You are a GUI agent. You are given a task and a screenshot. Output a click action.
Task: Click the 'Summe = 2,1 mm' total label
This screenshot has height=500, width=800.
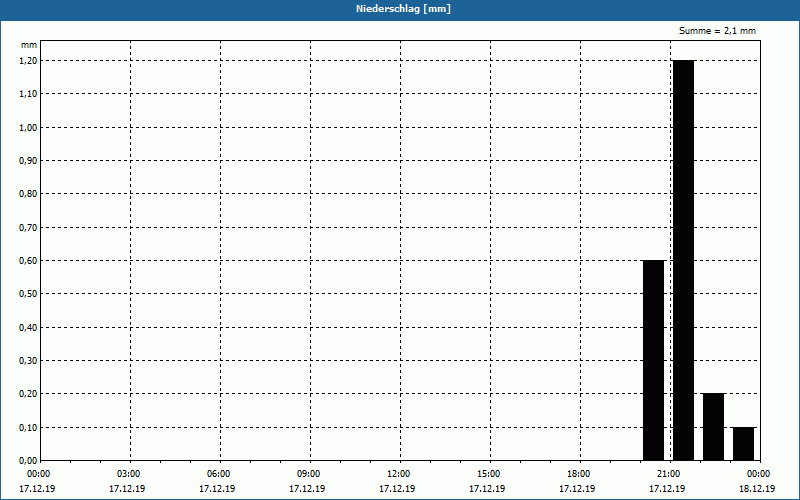pyautogui.click(x=717, y=31)
